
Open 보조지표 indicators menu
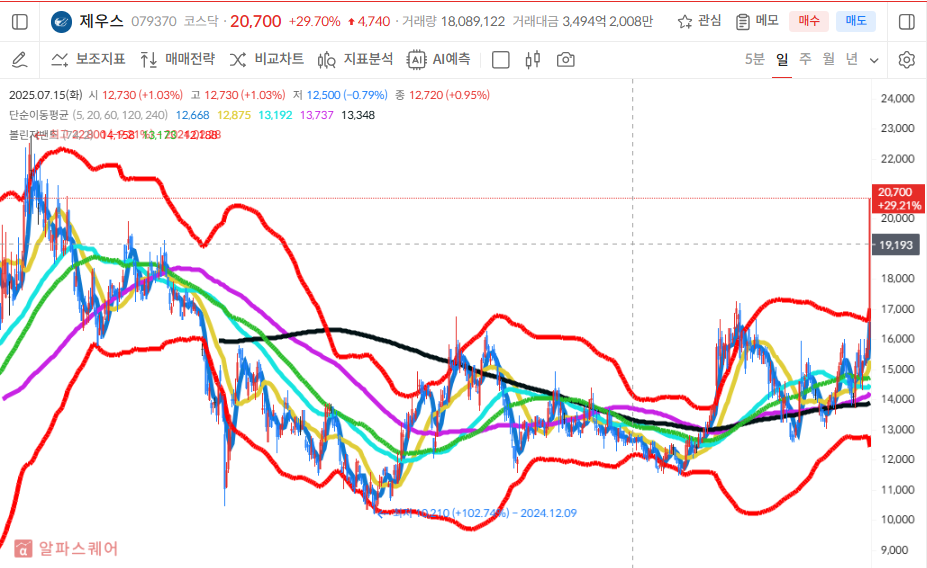[89, 60]
